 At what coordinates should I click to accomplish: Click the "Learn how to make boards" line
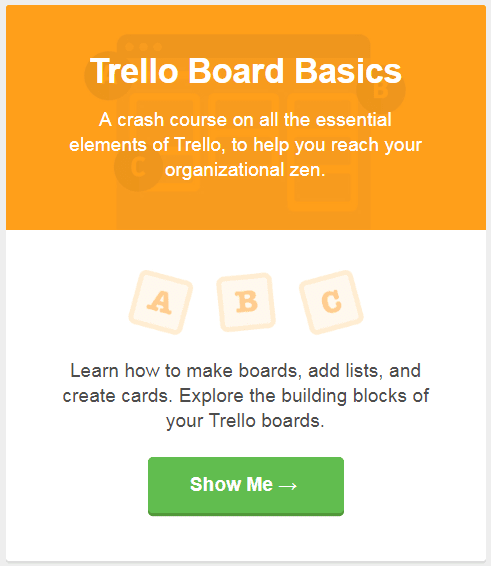246,371
